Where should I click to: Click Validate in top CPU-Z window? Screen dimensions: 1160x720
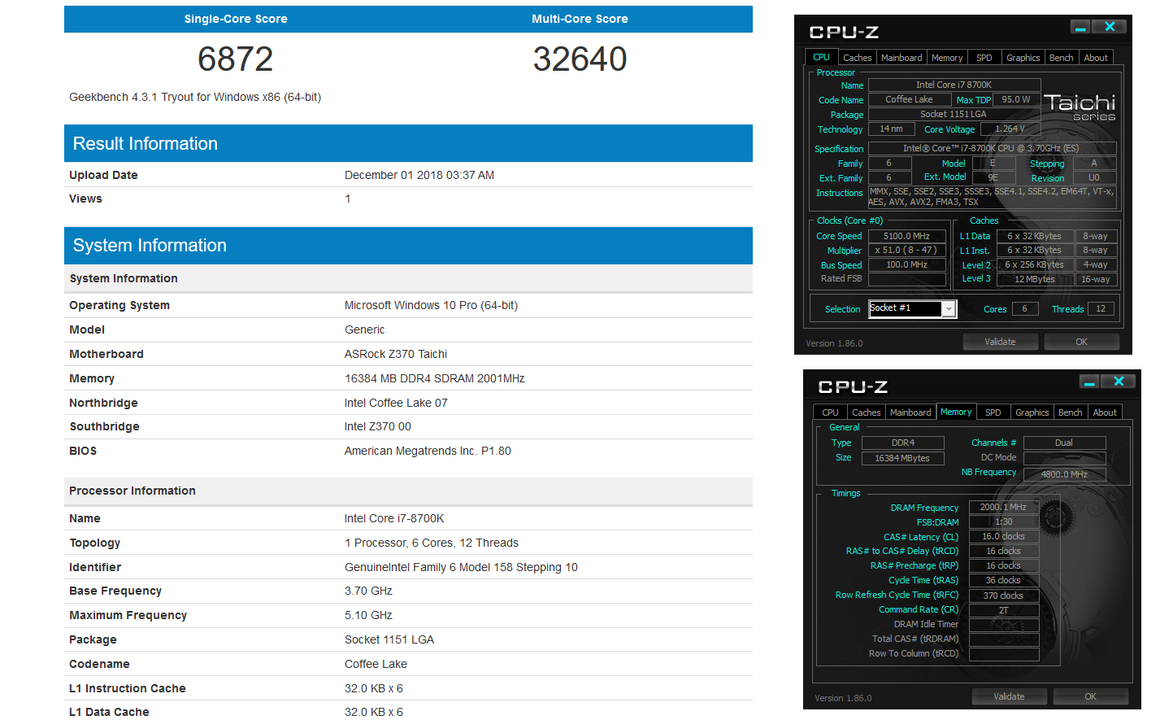[1000, 342]
